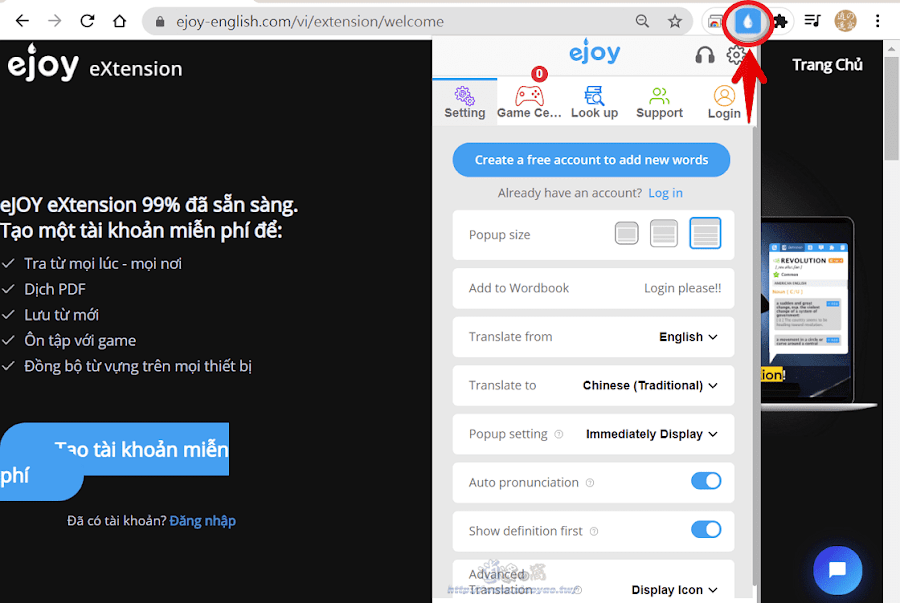
Task: Select the medium popup size option
Action: (x=664, y=234)
